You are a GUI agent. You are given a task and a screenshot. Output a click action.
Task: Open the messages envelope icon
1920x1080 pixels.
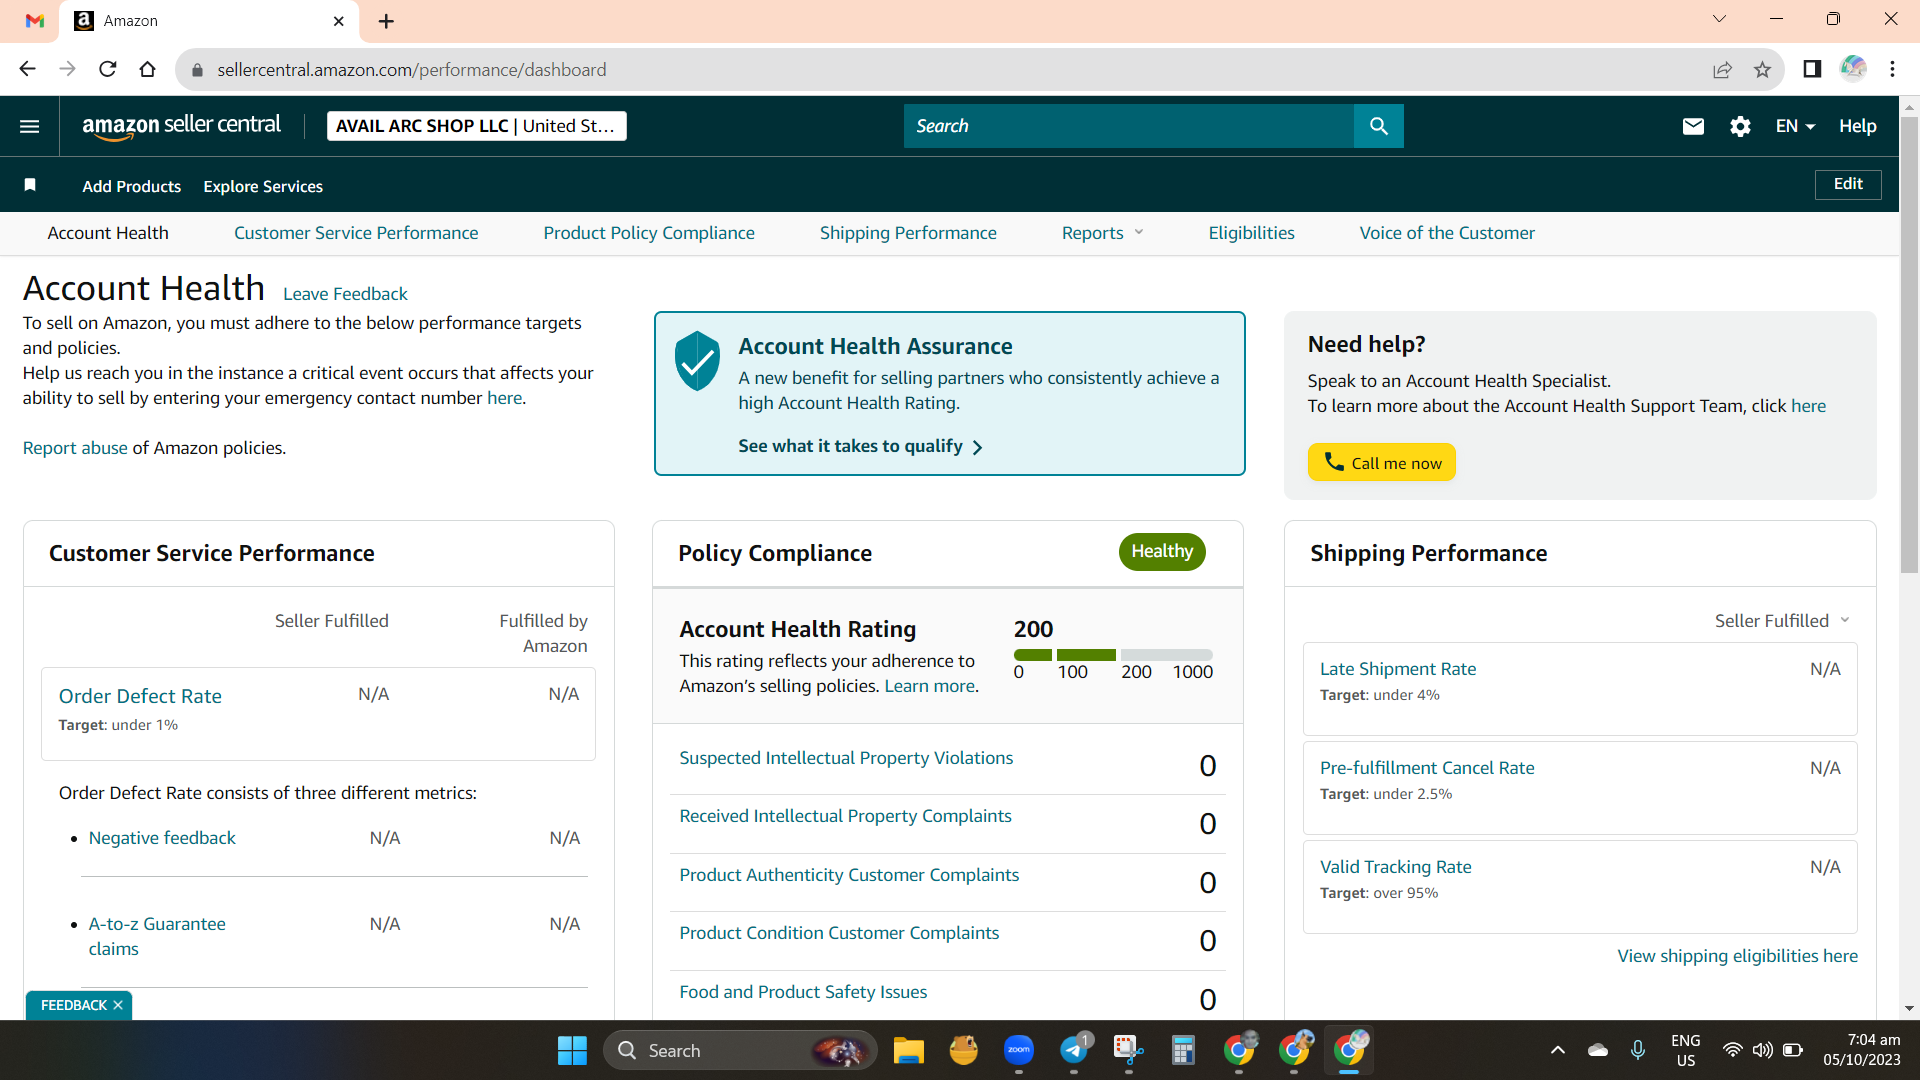(1693, 126)
